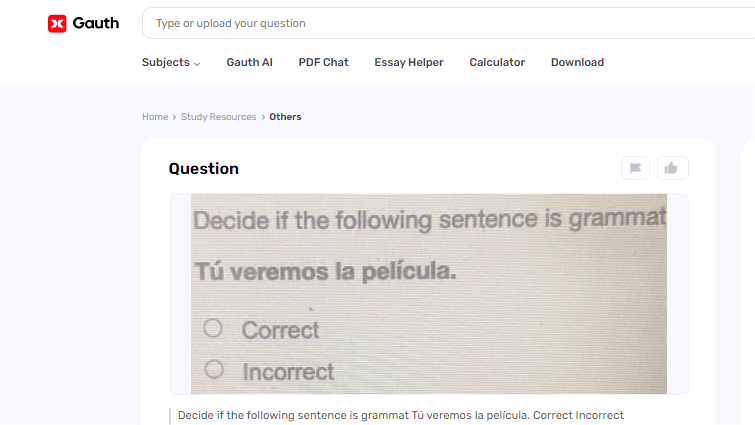Click the transcribed question text below image
The image size is (755, 425).
coord(400,415)
